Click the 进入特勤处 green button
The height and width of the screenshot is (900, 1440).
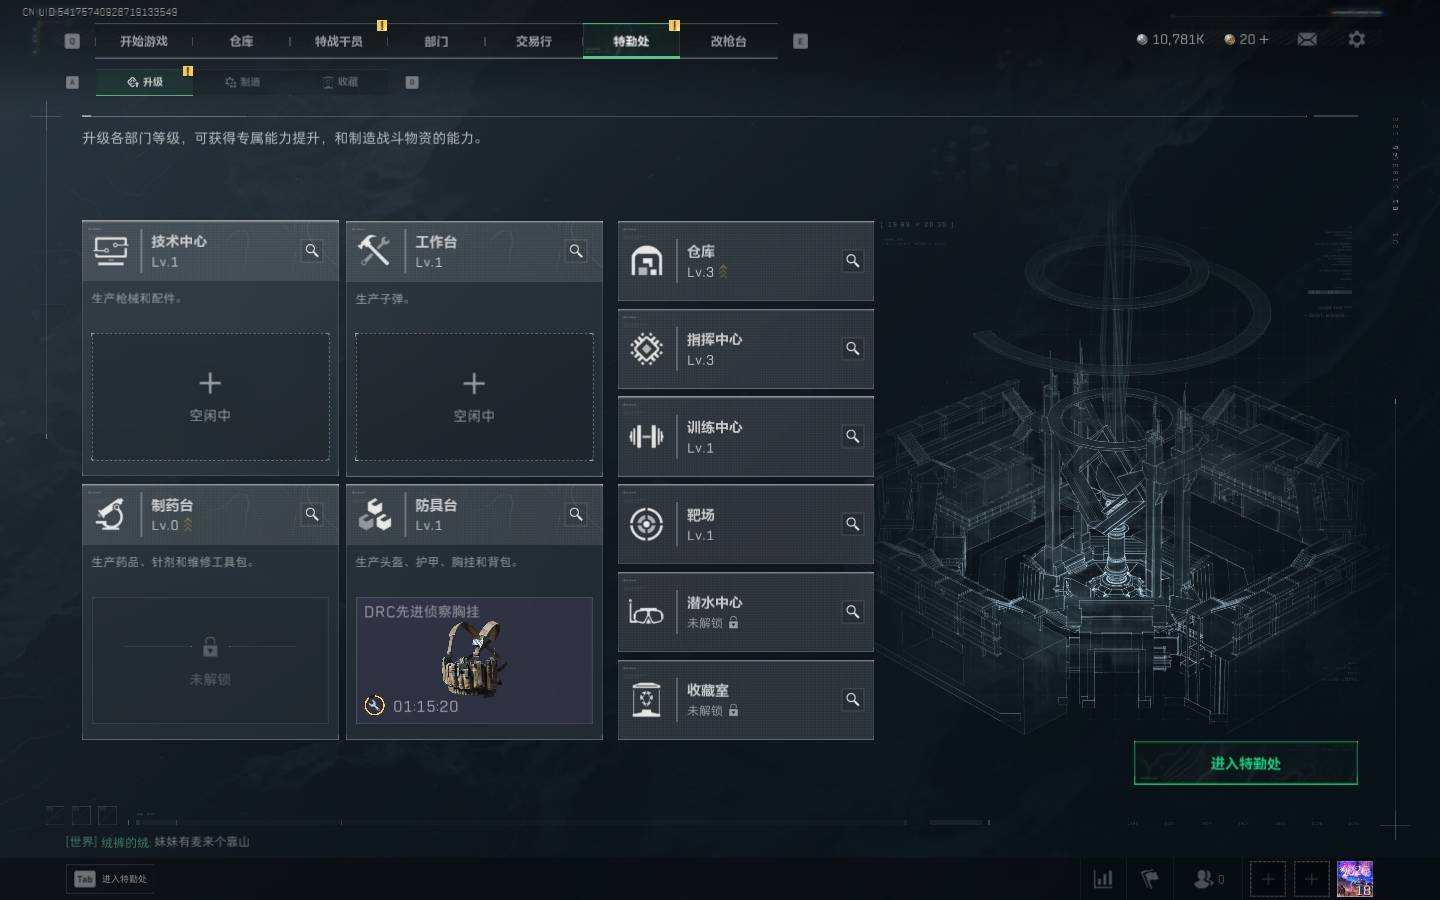coord(1245,763)
